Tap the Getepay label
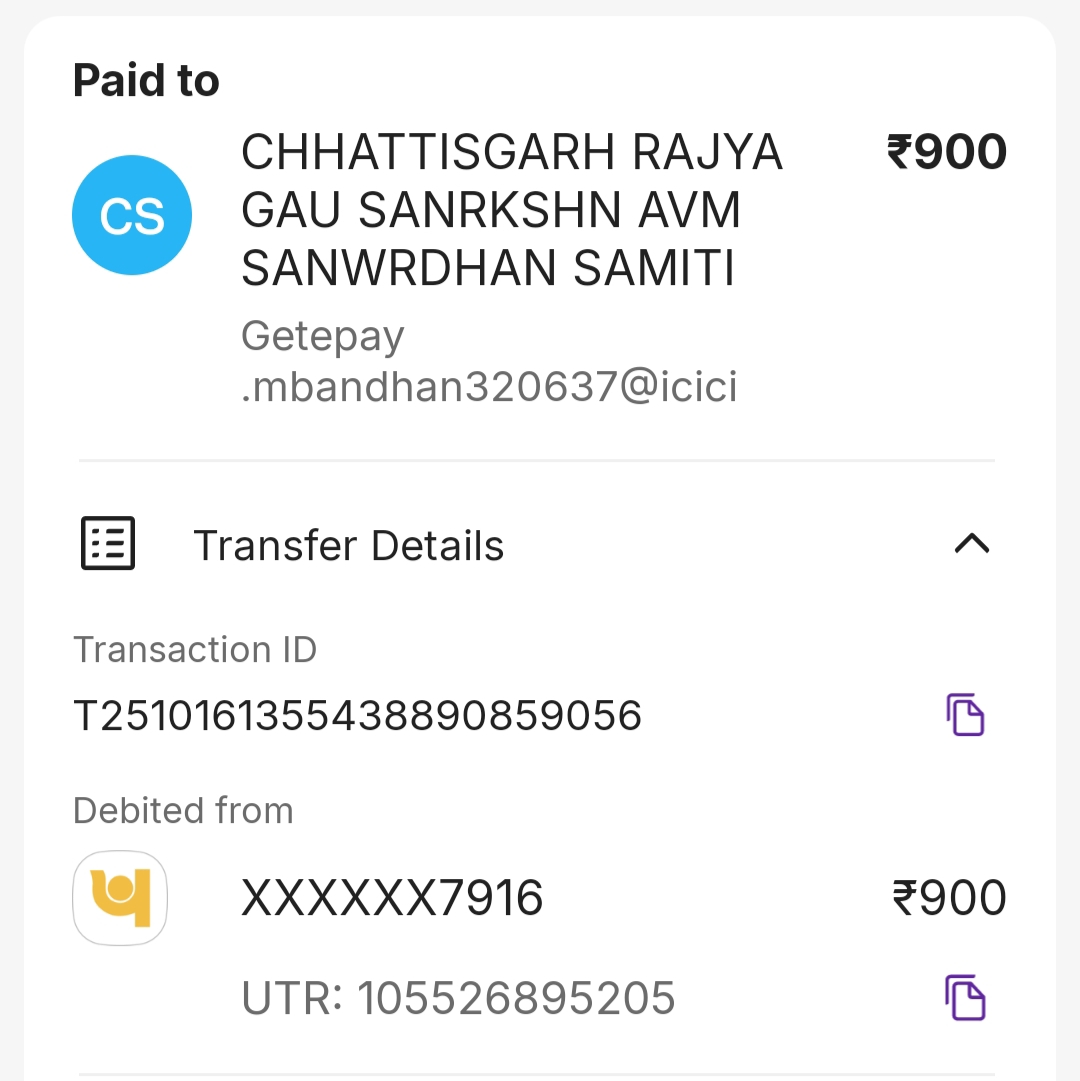Image resolution: width=1080 pixels, height=1081 pixels. 322,336
